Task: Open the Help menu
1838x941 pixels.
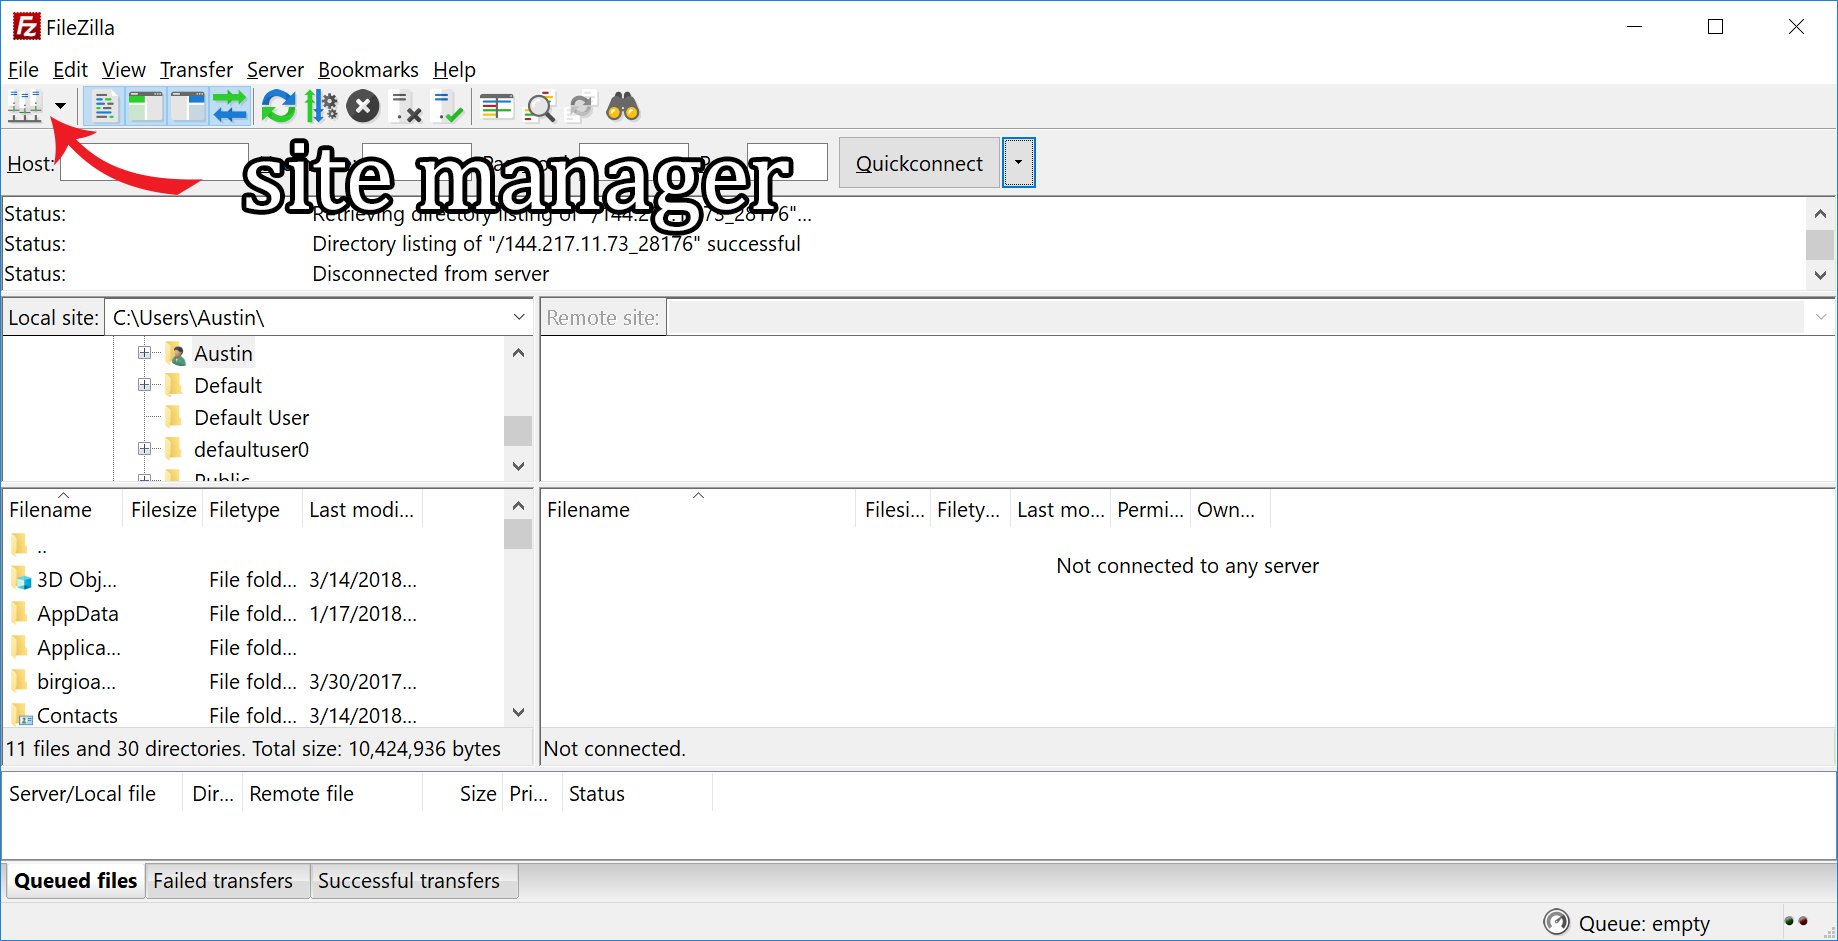Action: pos(454,70)
